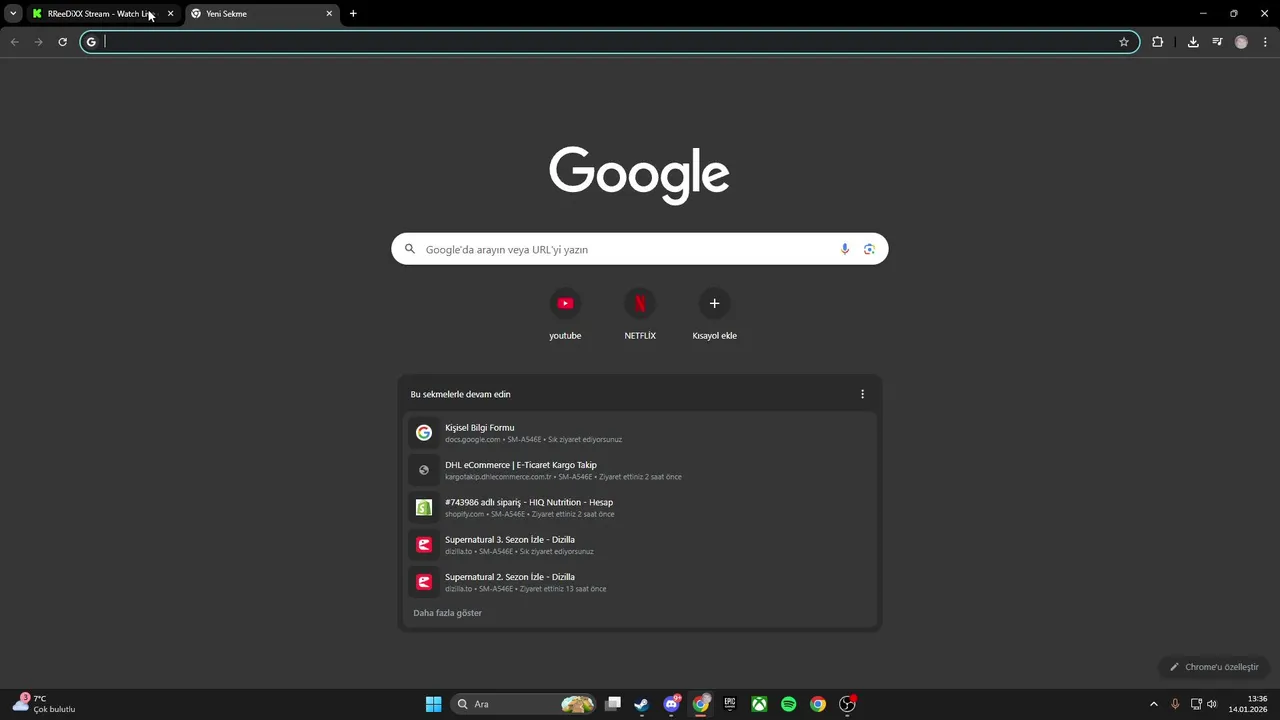Open options for Bu sekmelerle devam edin
This screenshot has height=720, width=1280.
(x=863, y=394)
